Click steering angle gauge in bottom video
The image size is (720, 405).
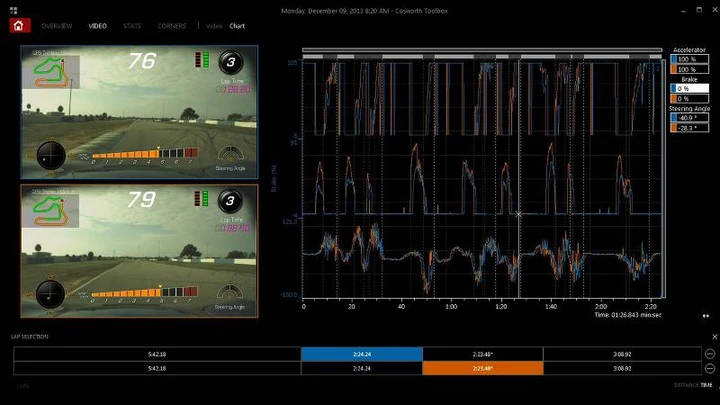(x=230, y=293)
